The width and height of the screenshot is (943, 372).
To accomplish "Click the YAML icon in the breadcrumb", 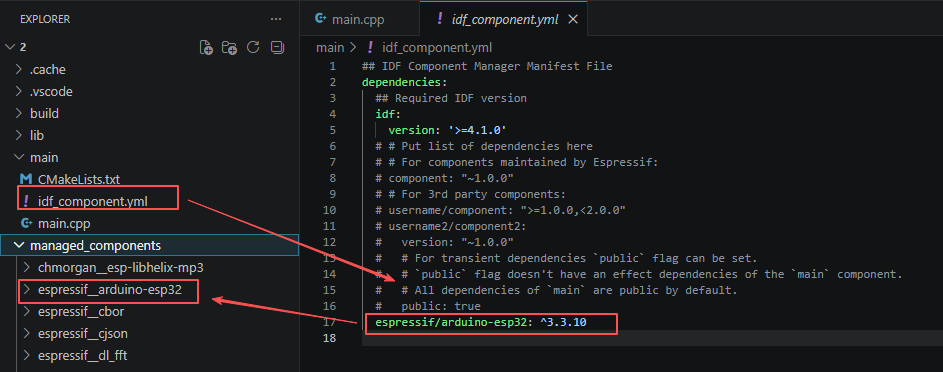I will (x=370, y=47).
